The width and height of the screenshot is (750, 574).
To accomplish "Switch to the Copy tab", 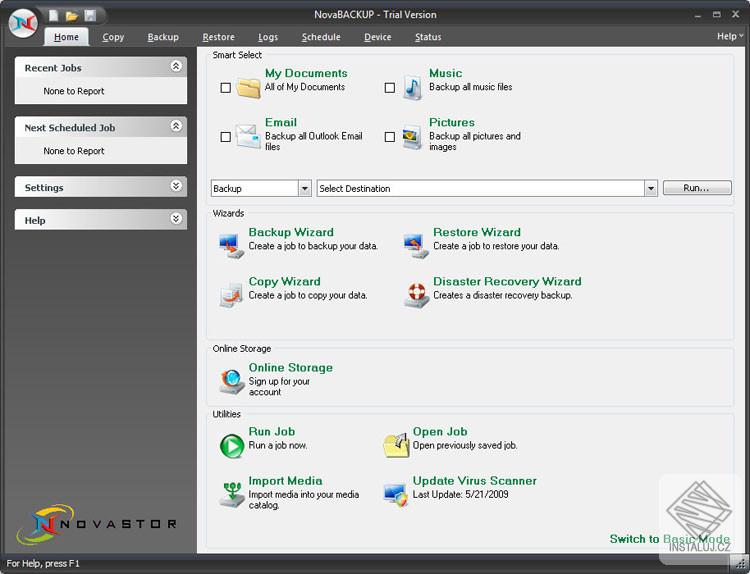I will [x=113, y=37].
